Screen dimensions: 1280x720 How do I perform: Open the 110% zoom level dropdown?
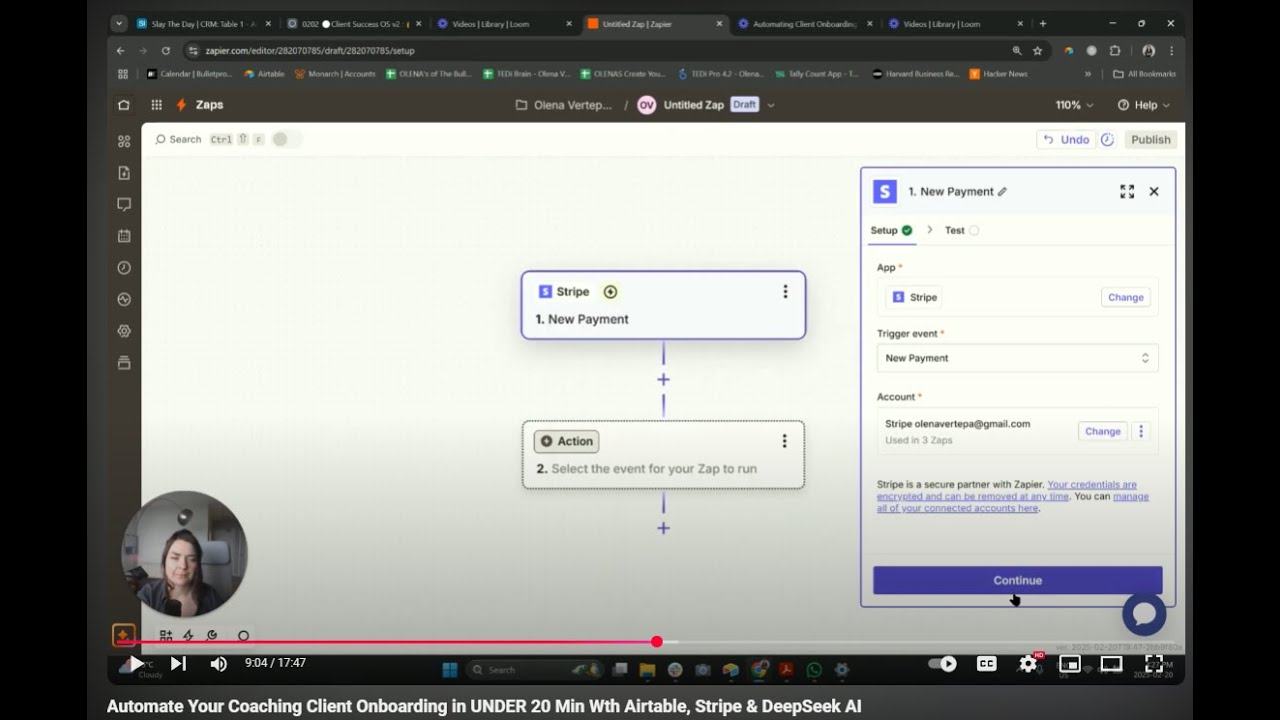[1075, 105]
